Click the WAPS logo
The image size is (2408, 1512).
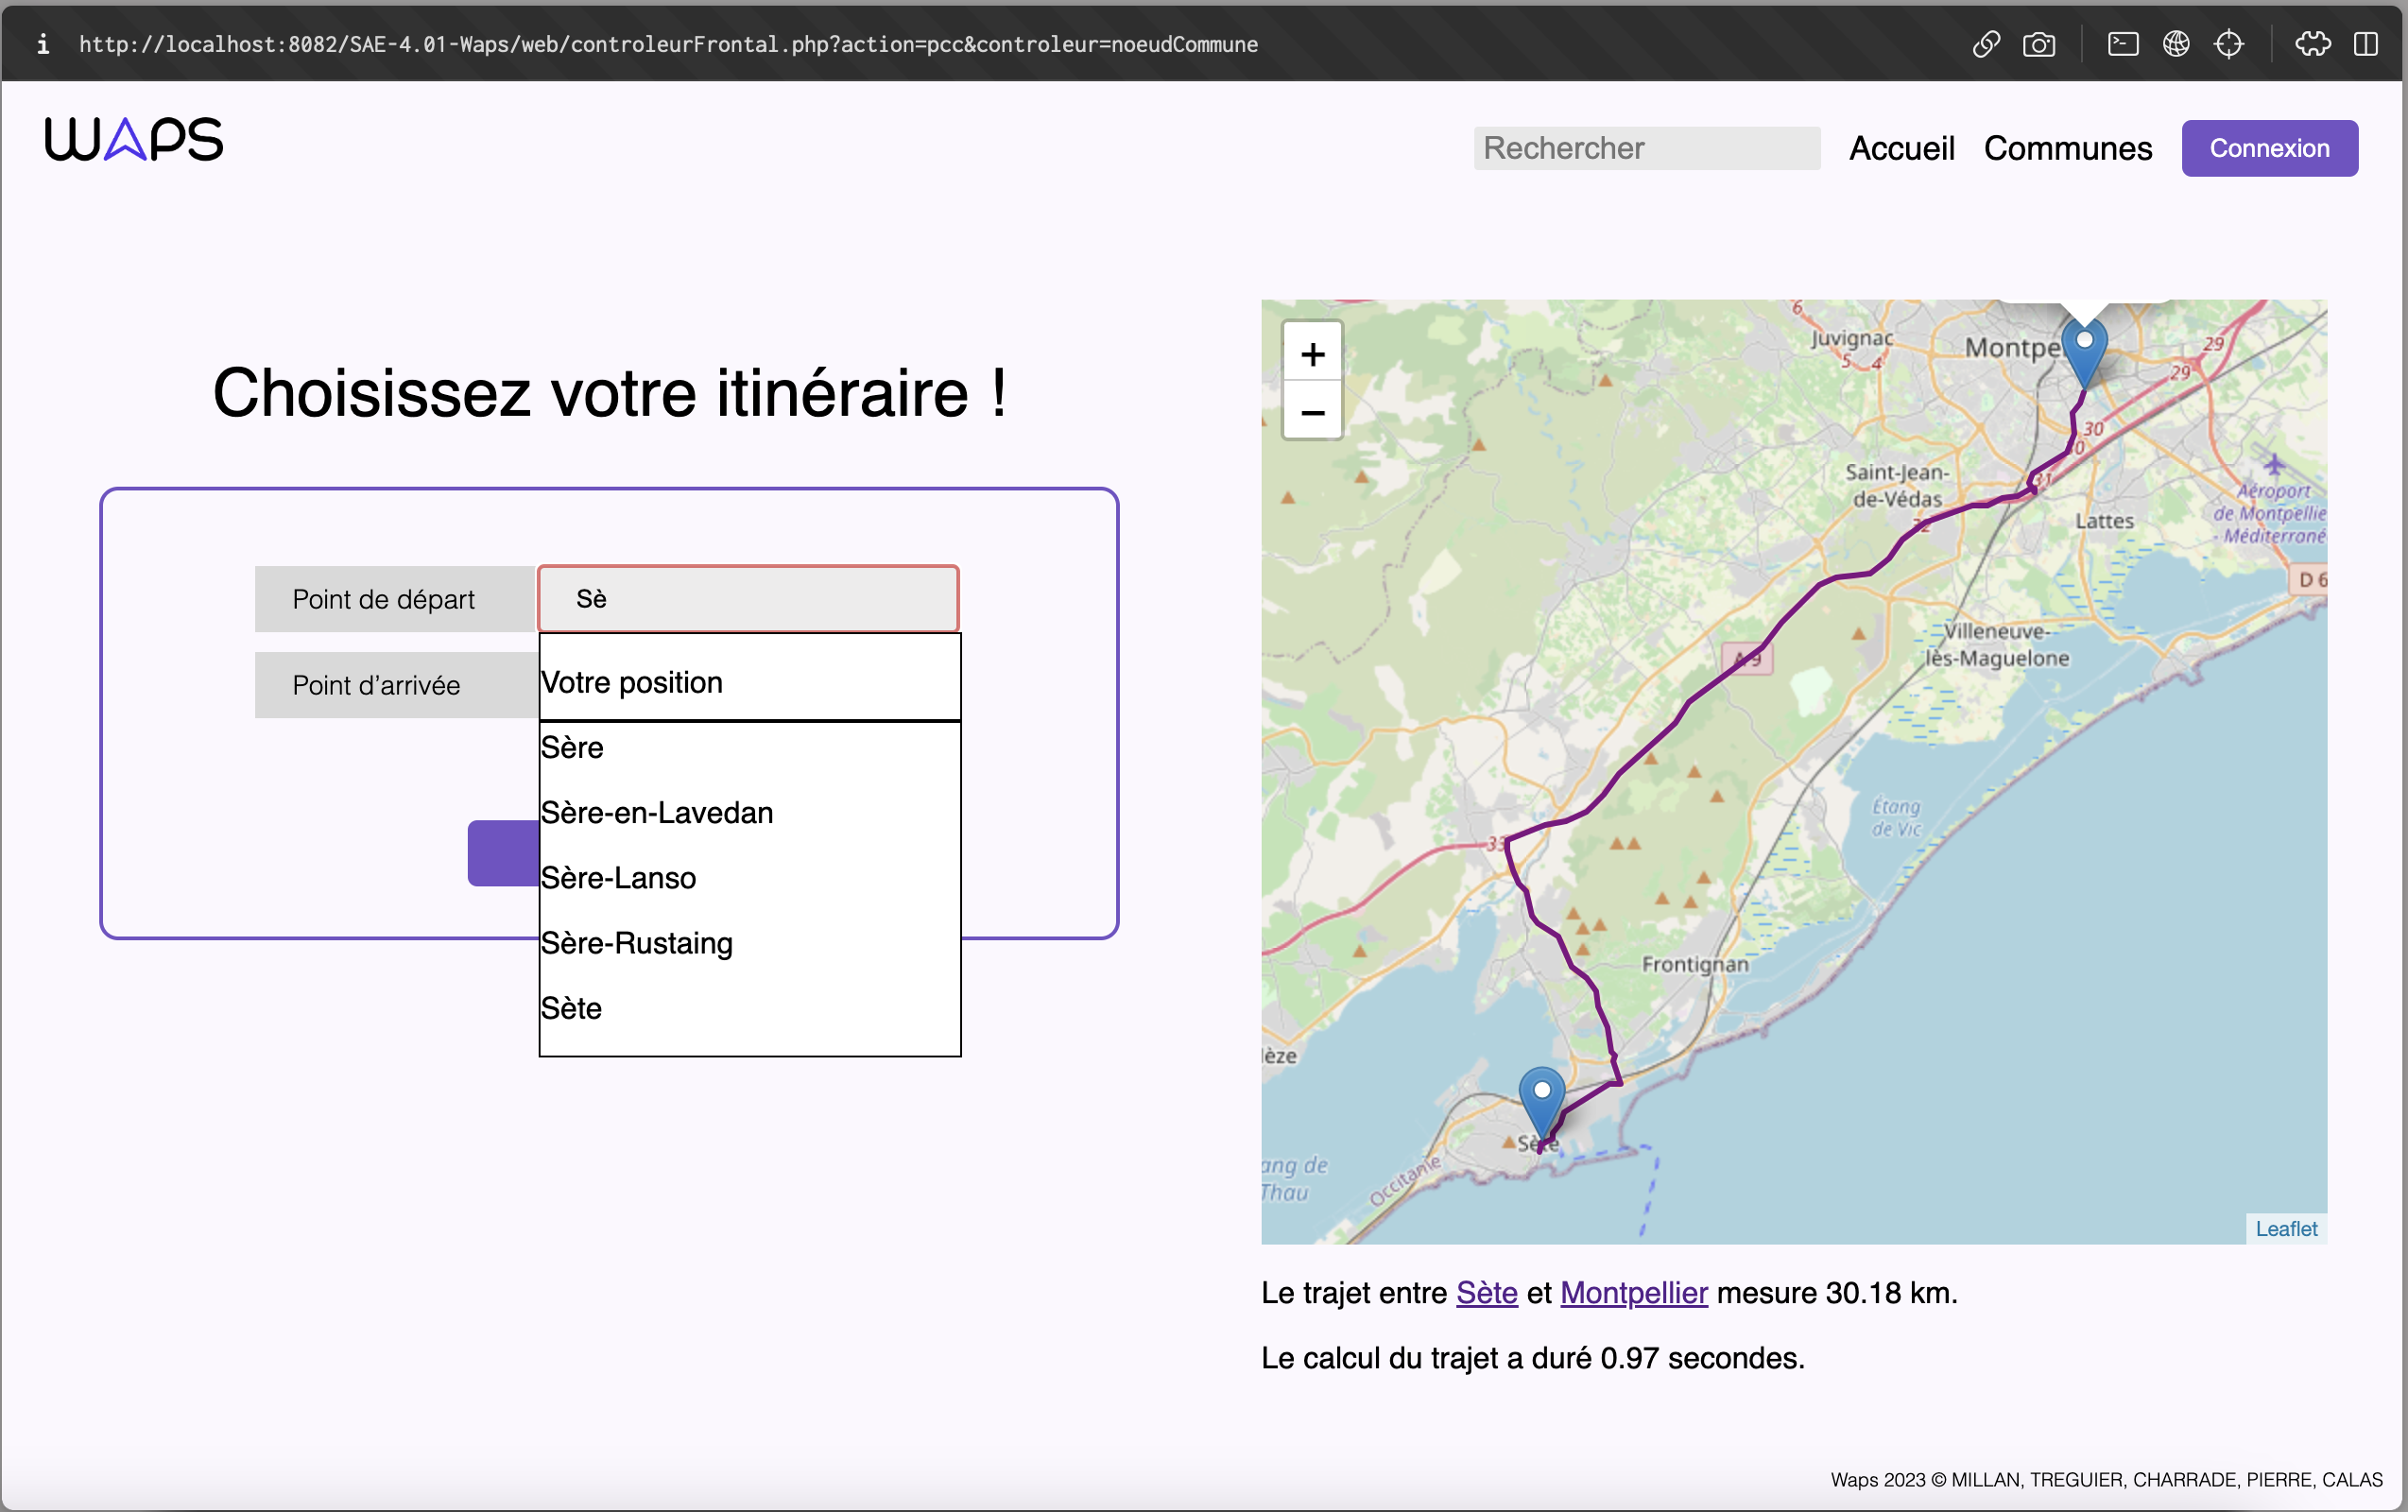pyautogui.click(x=134, y=139)
